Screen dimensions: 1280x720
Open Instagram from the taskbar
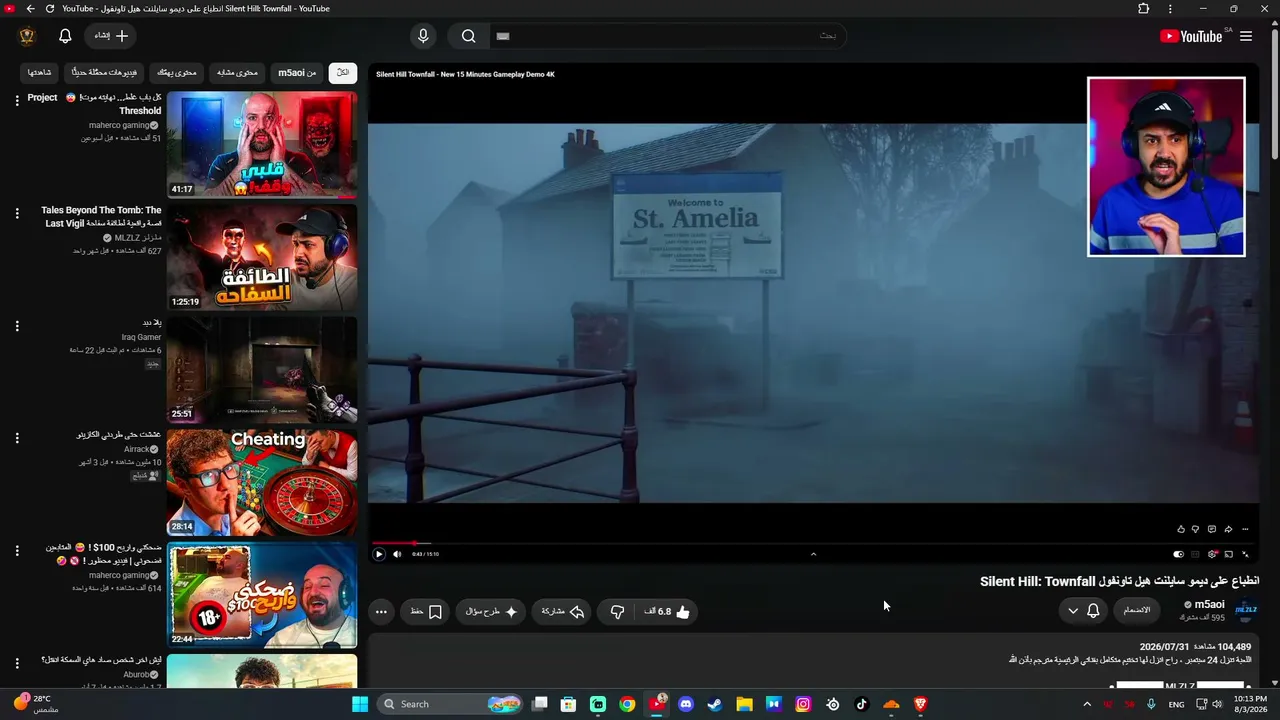pyautogui.click(x=803, y=704)
